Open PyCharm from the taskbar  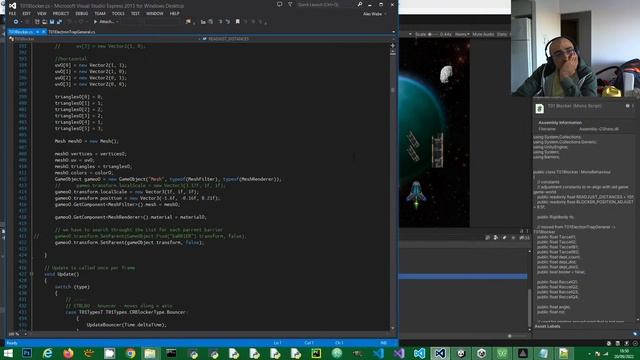(316, 353)
